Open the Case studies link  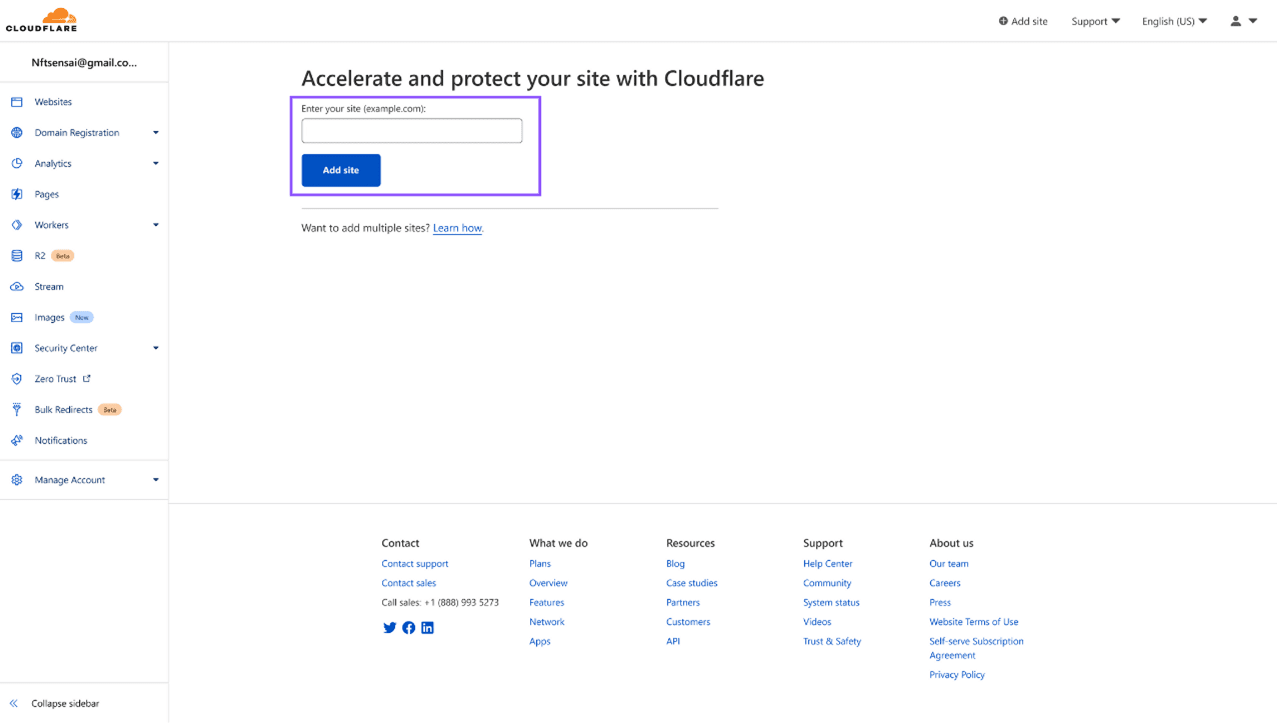point(692,583)
